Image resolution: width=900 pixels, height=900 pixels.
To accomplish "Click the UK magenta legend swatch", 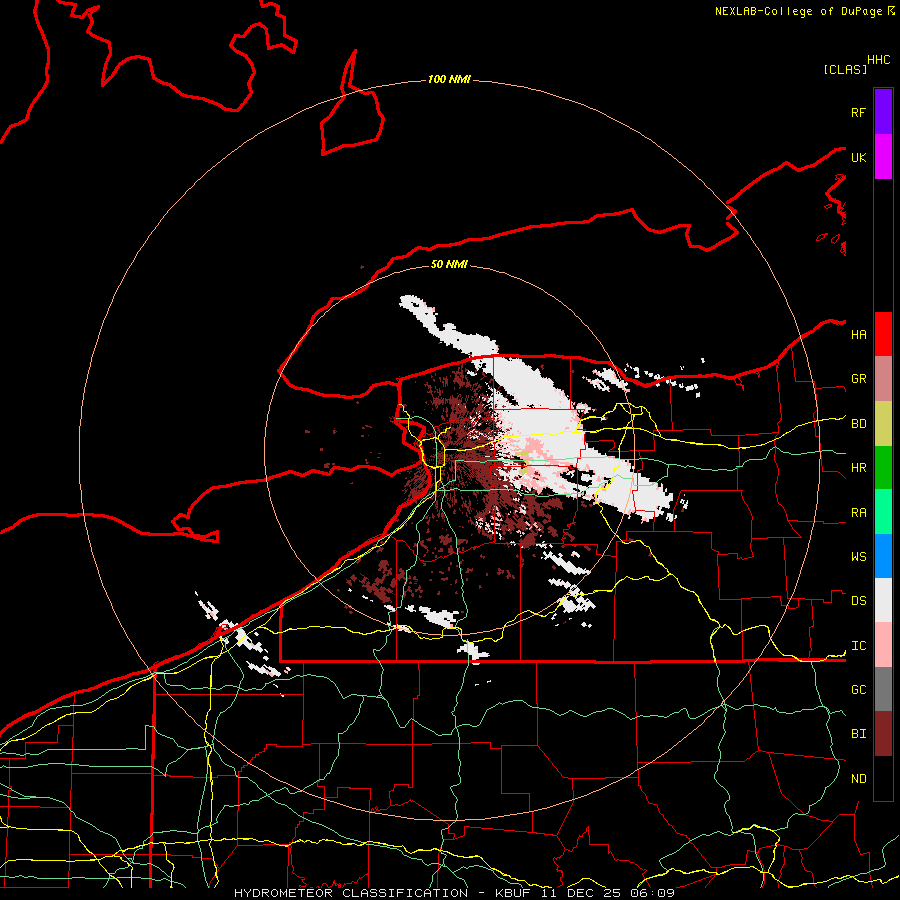I will [883, 157].
